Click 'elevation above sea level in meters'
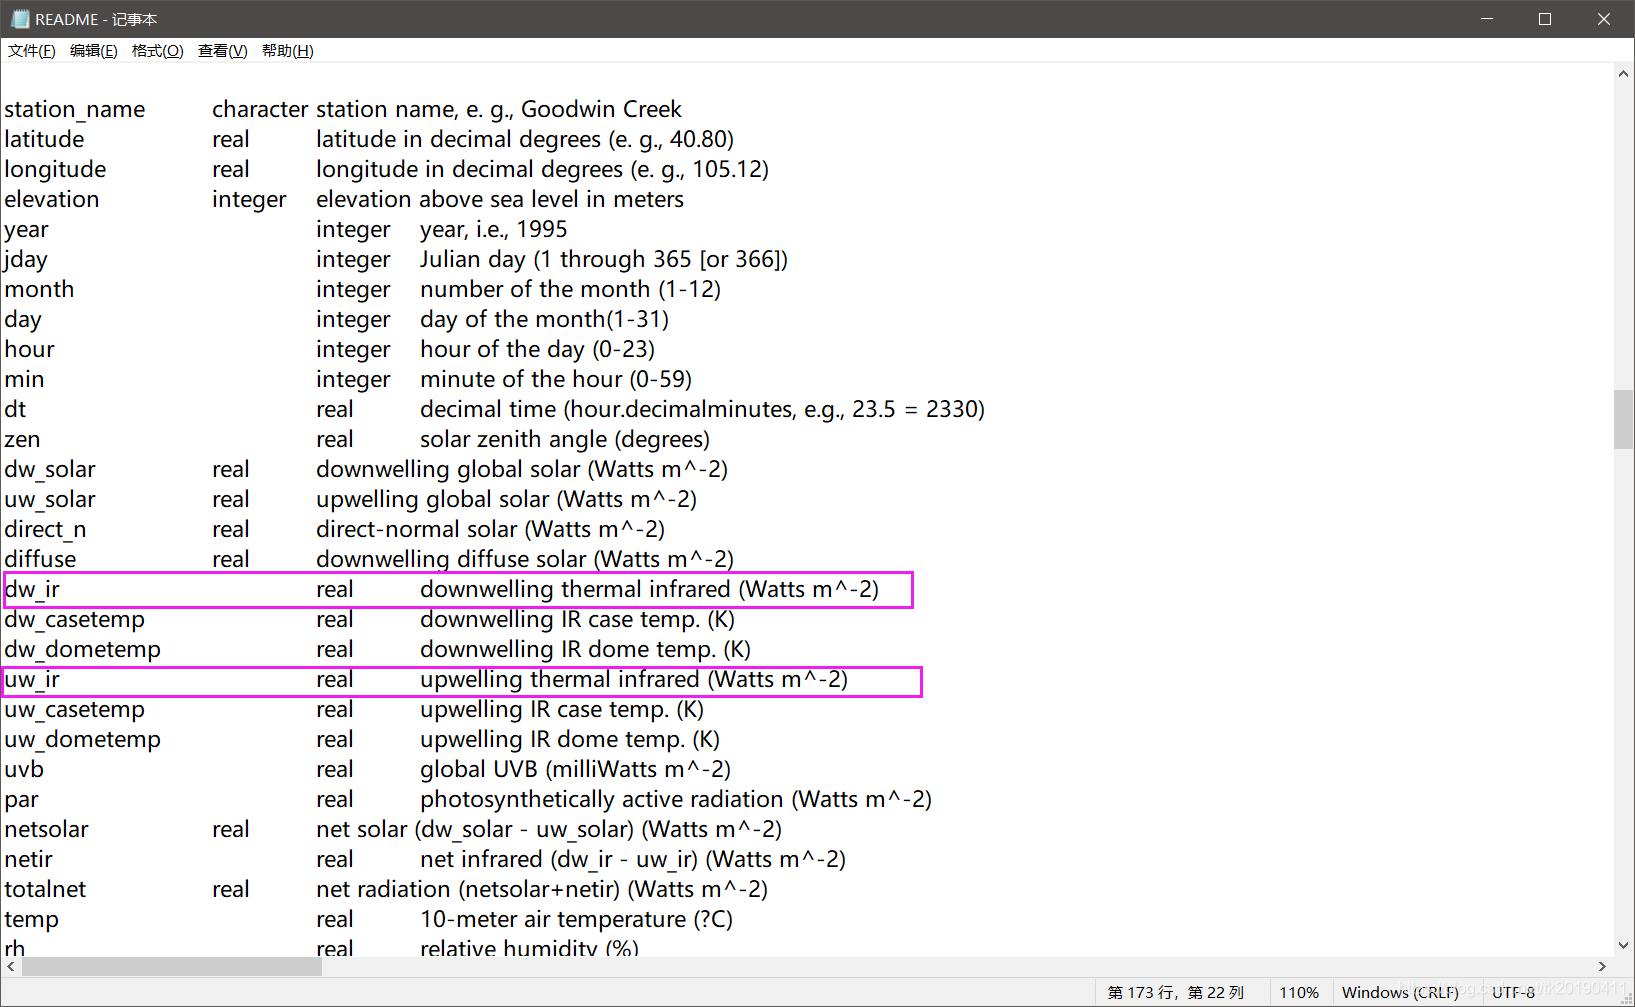 coord(500,199)
